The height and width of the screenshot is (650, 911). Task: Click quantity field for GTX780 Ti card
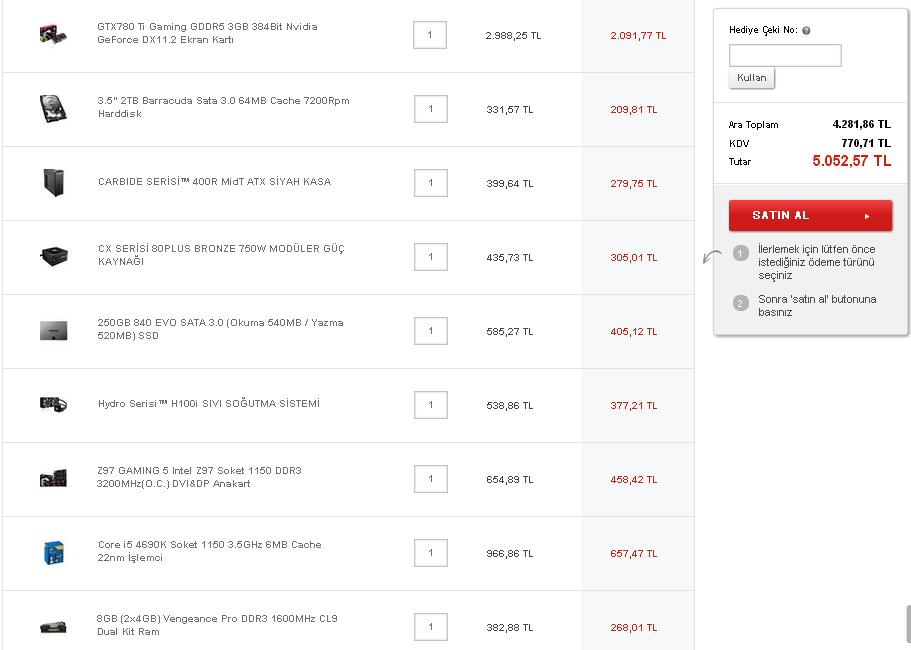point(430,35)
